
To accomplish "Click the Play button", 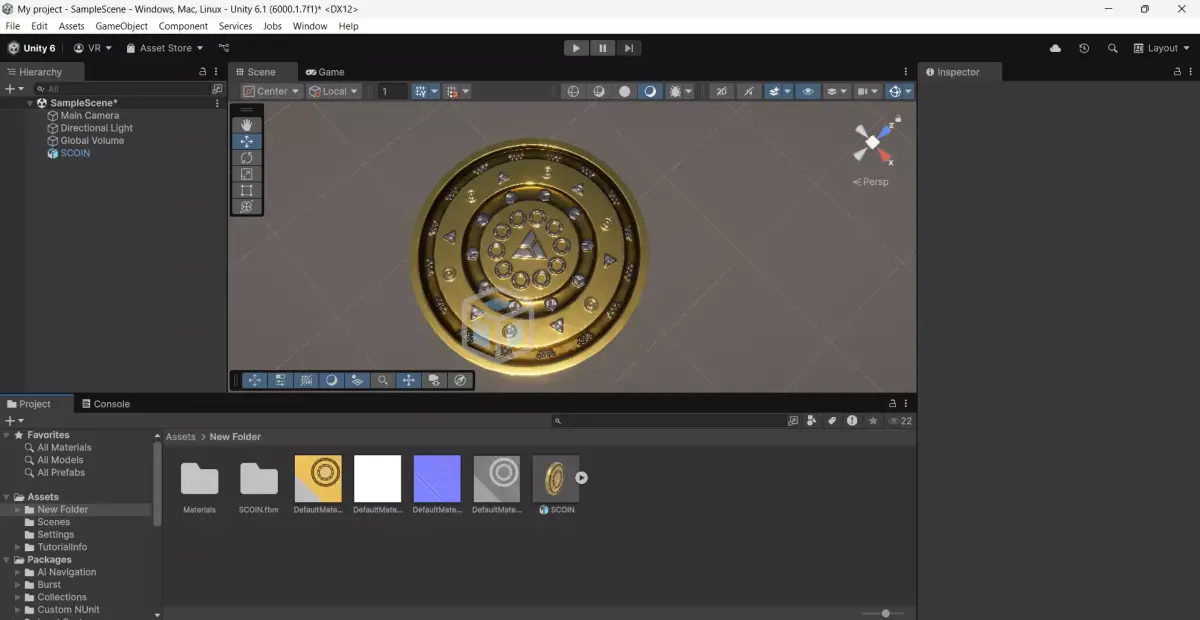I will coord(576,48).
